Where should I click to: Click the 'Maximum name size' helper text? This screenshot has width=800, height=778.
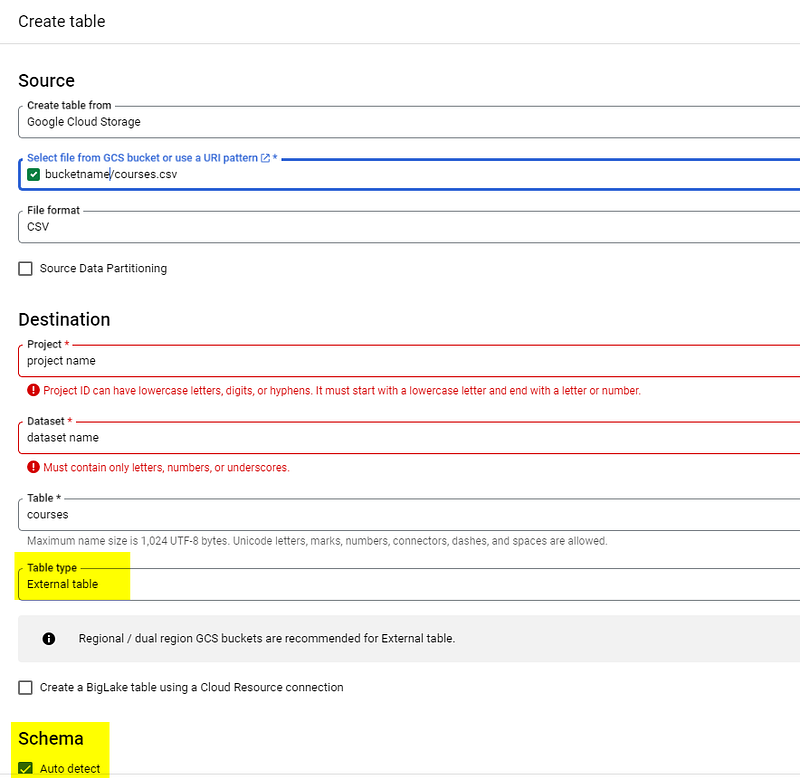(317, 541)
